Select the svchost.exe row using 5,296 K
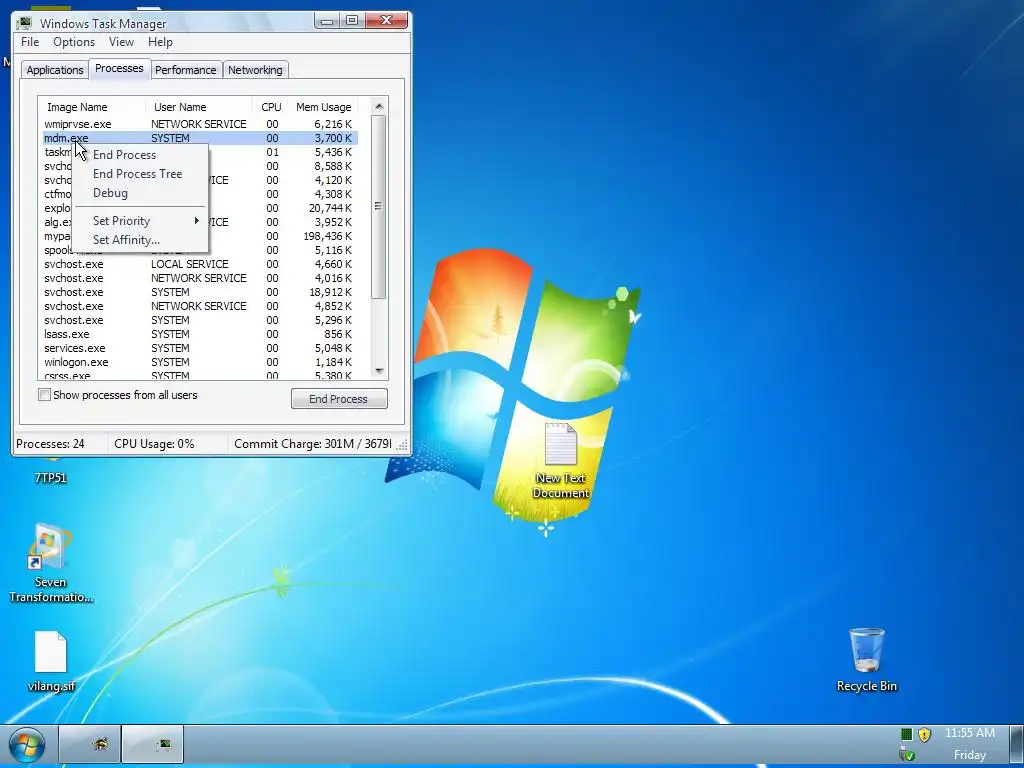The image size is (1024, 768). point(200,320)
